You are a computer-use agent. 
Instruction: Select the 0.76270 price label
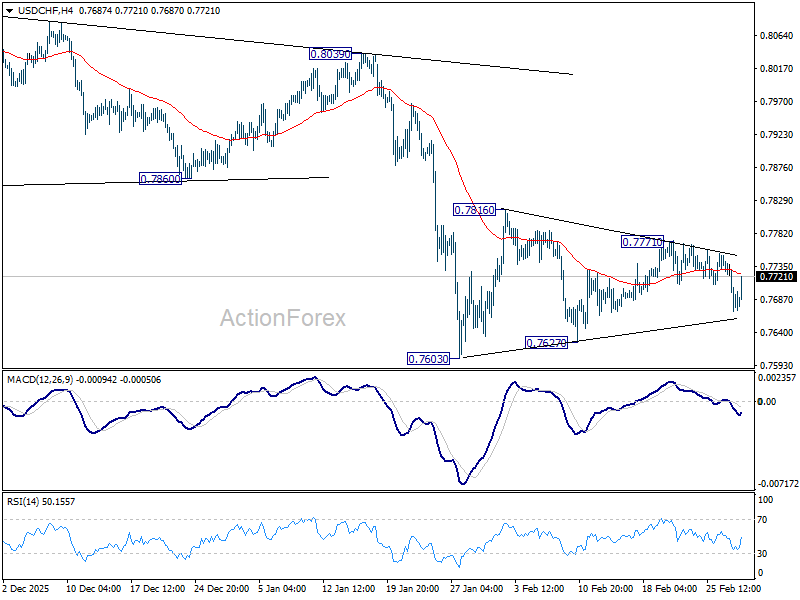(546, 343)
